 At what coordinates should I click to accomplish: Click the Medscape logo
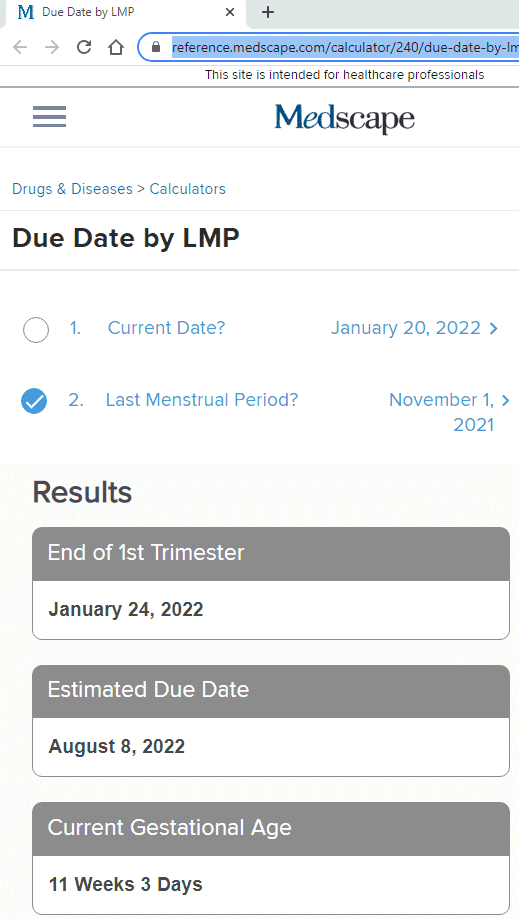click(344, 118)
